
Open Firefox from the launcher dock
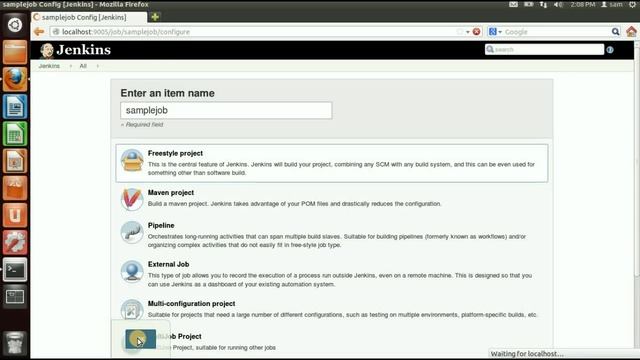click(15, 79)
